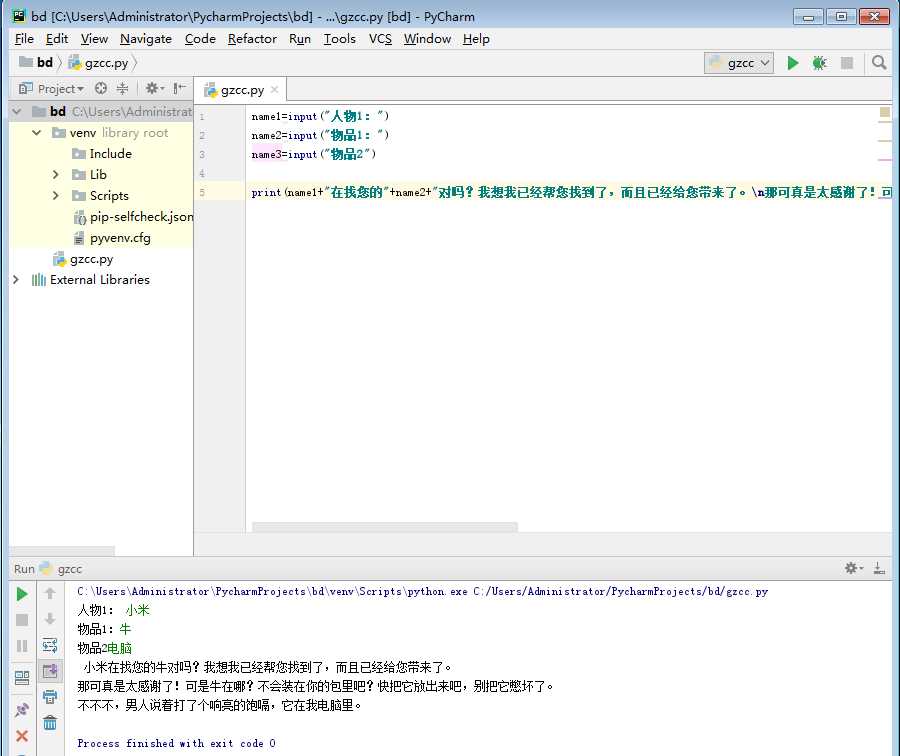
Task: Click the inspection indicator atop the editor
Action: (885, 112)
